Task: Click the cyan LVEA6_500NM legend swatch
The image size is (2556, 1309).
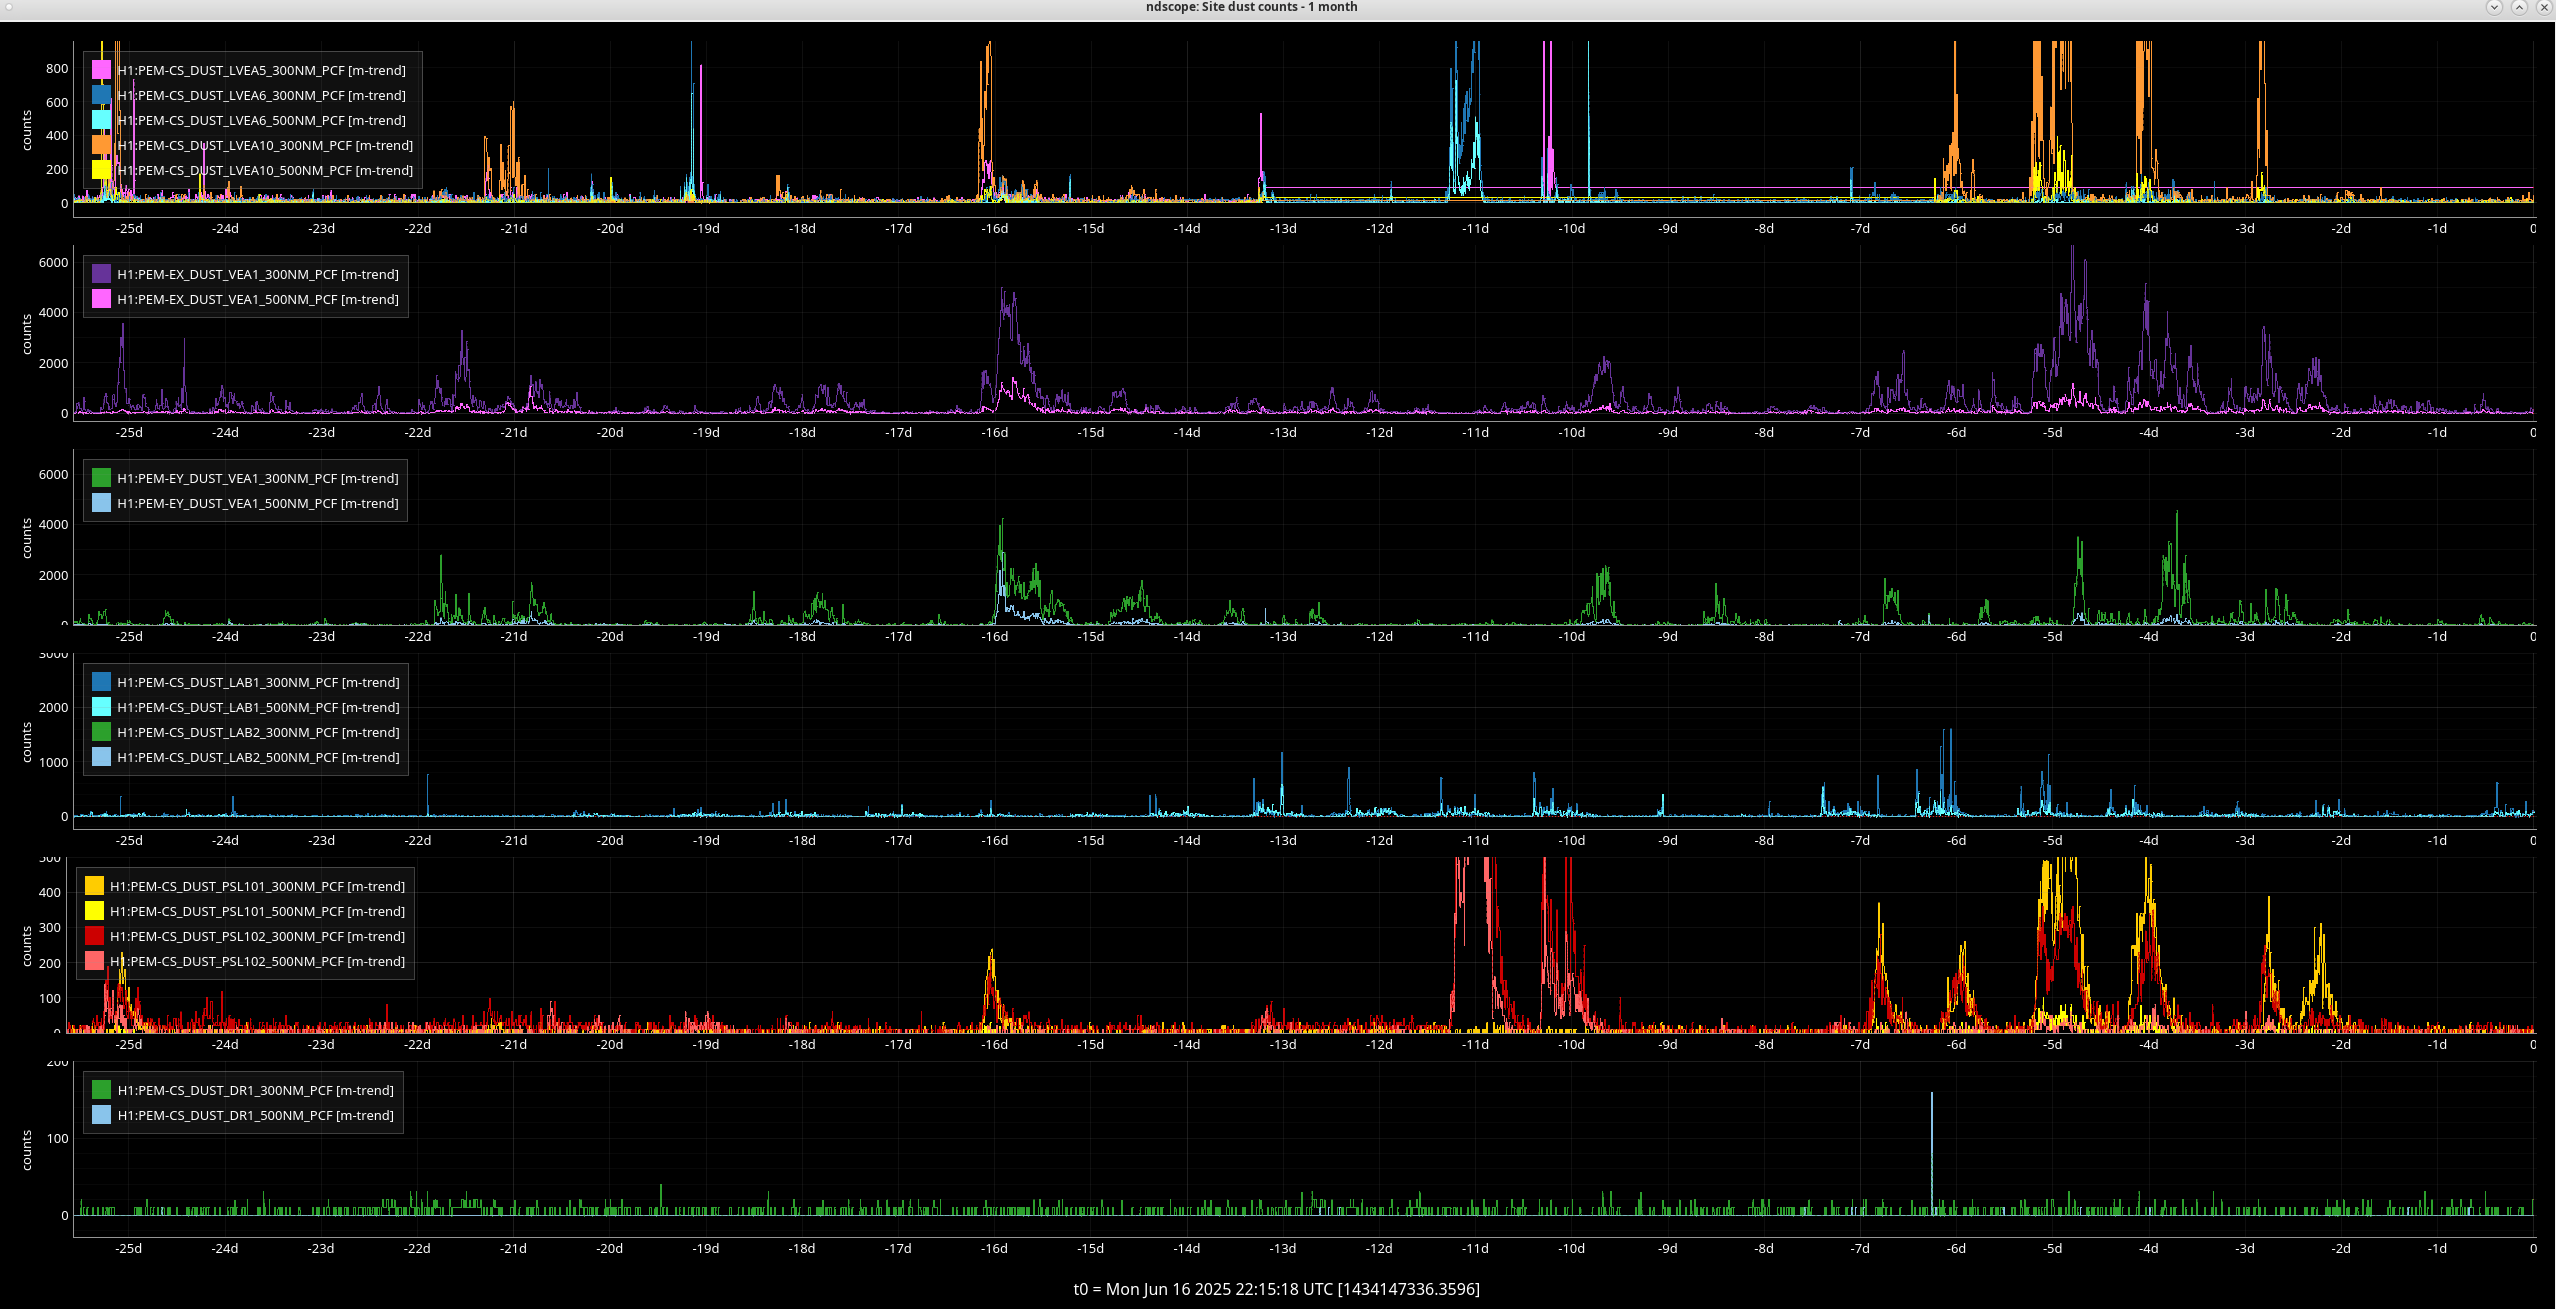Action: click(x=102, y=120)
